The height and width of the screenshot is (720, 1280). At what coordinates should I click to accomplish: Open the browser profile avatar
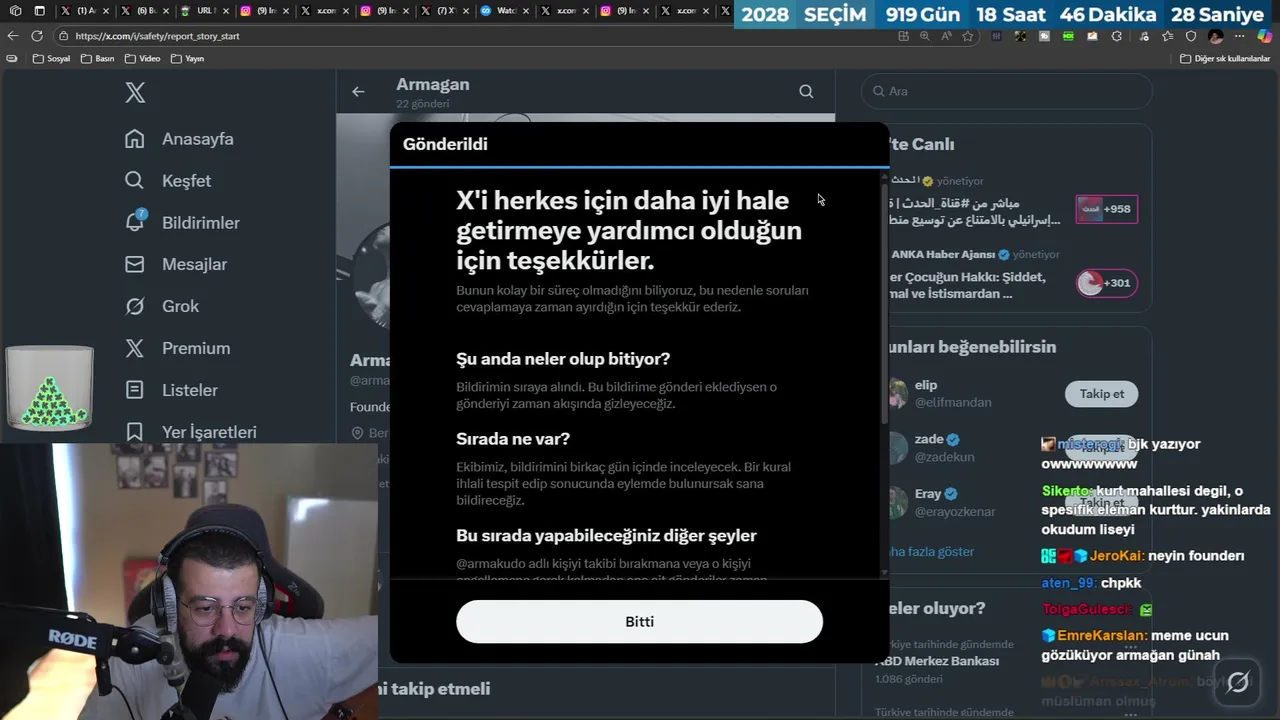click(x=1216, y=36)
